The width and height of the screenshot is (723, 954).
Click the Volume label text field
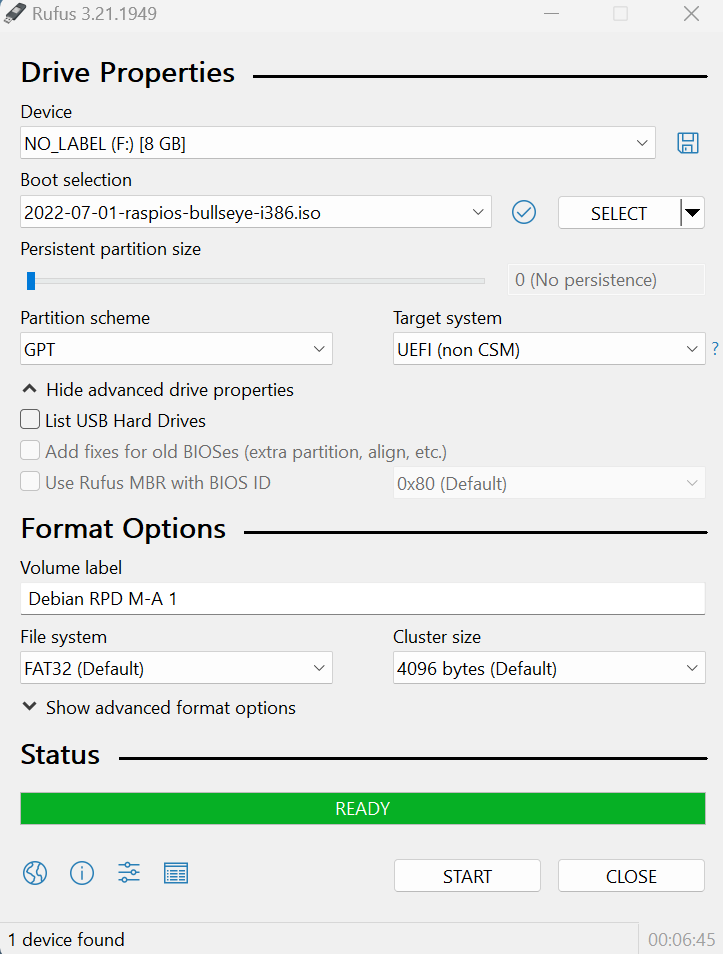[362, 599]
